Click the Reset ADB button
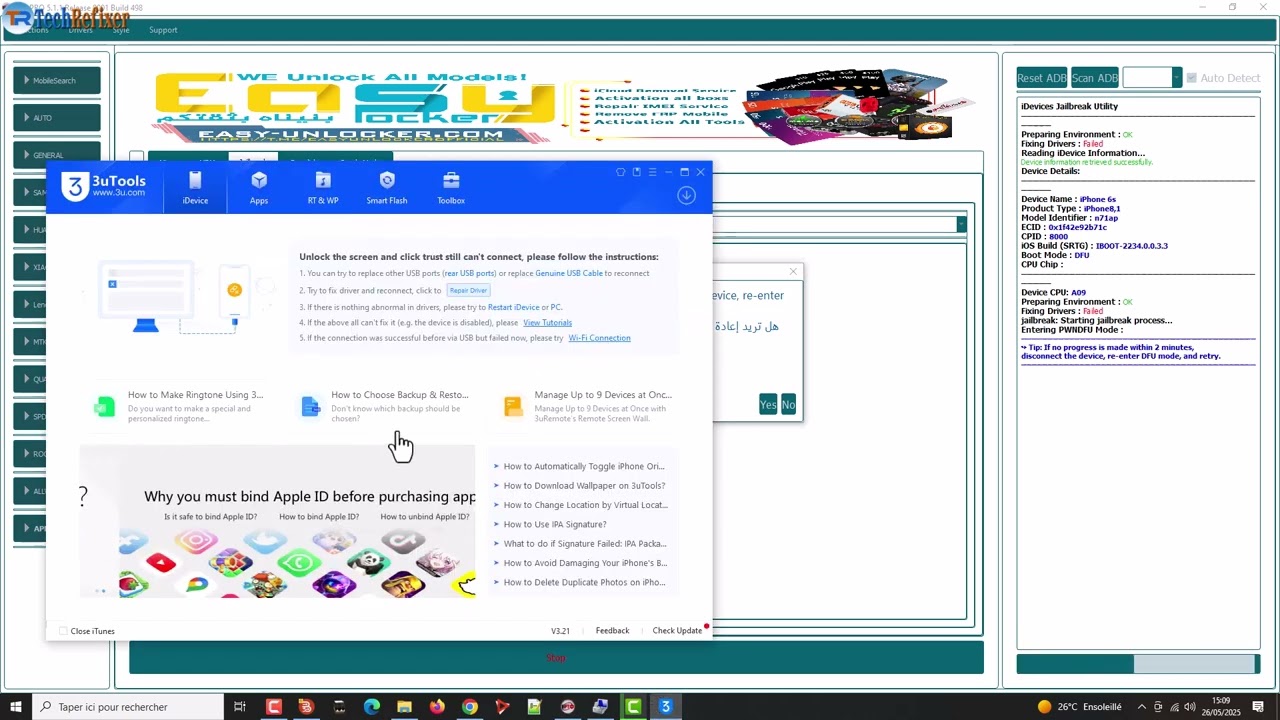1280x720 pixels. click(1042, 78)
